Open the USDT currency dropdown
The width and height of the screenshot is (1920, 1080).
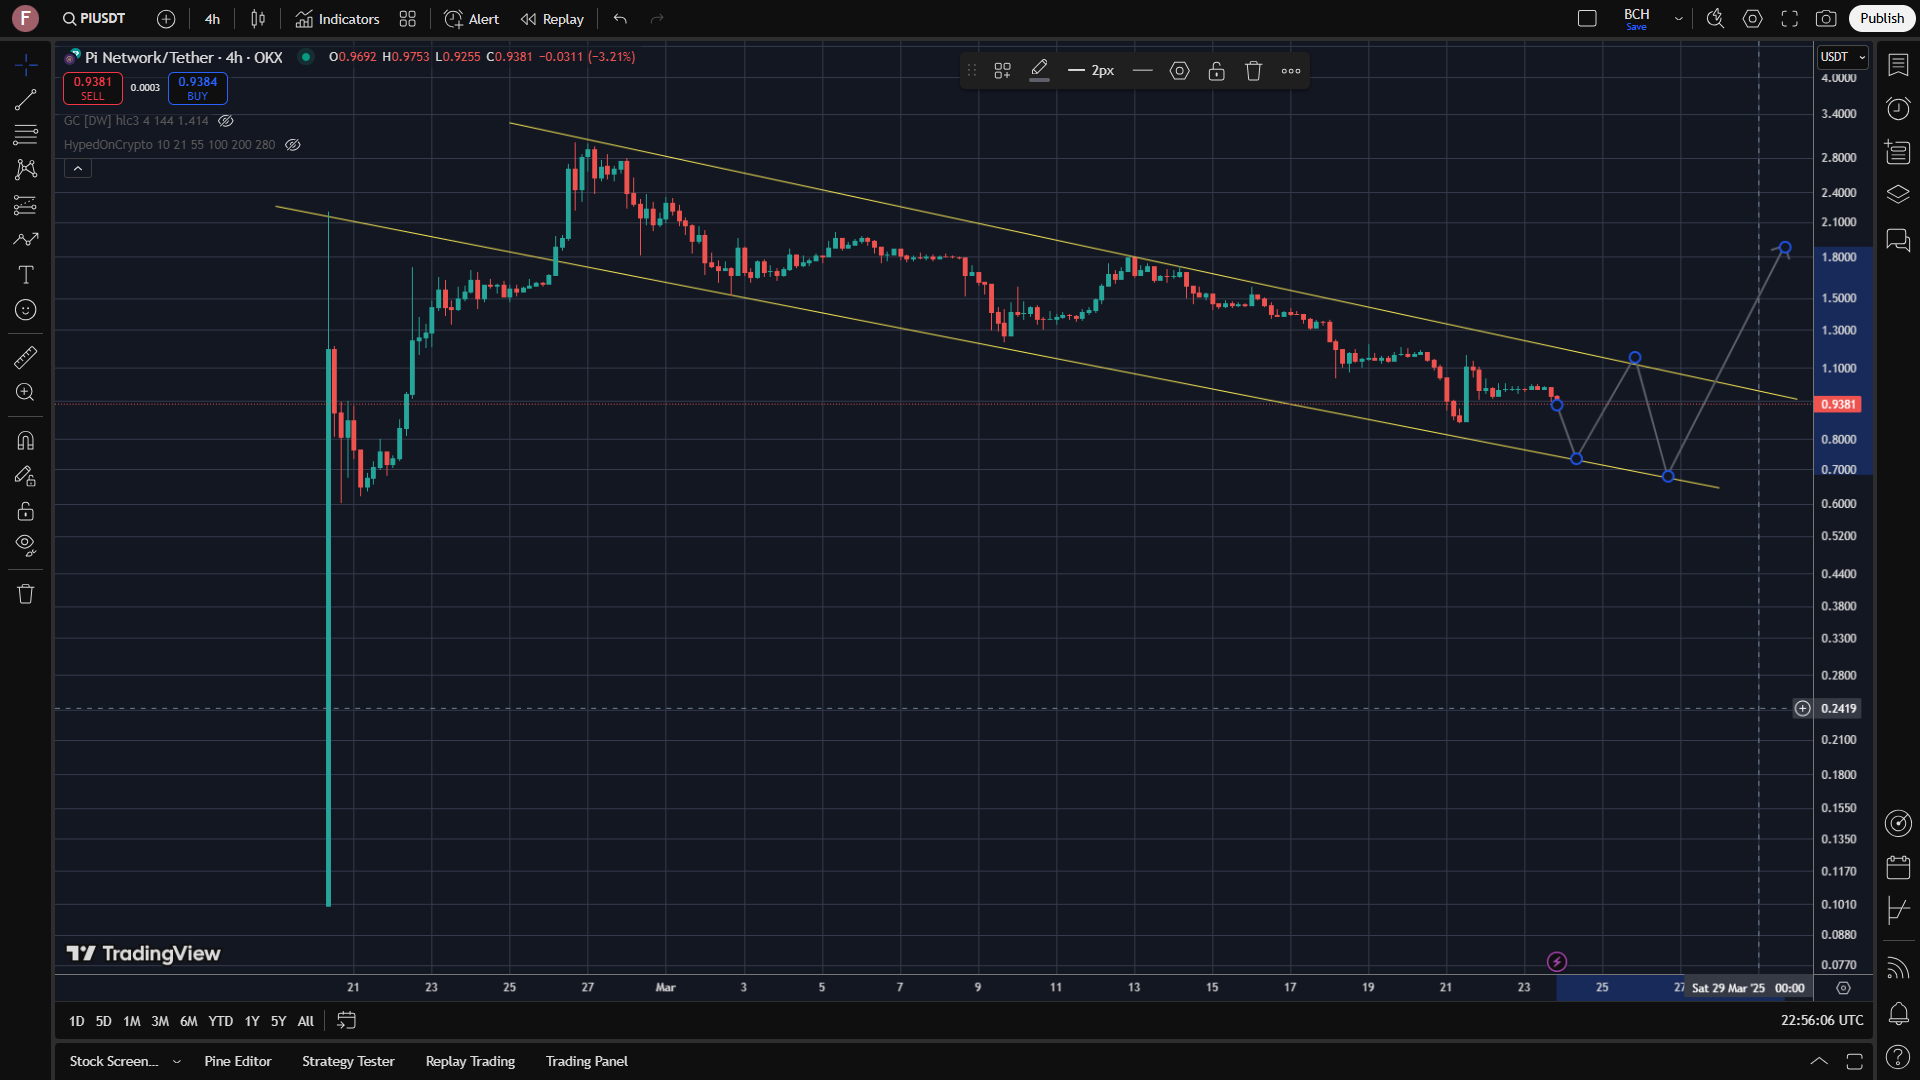point(1843,57)
